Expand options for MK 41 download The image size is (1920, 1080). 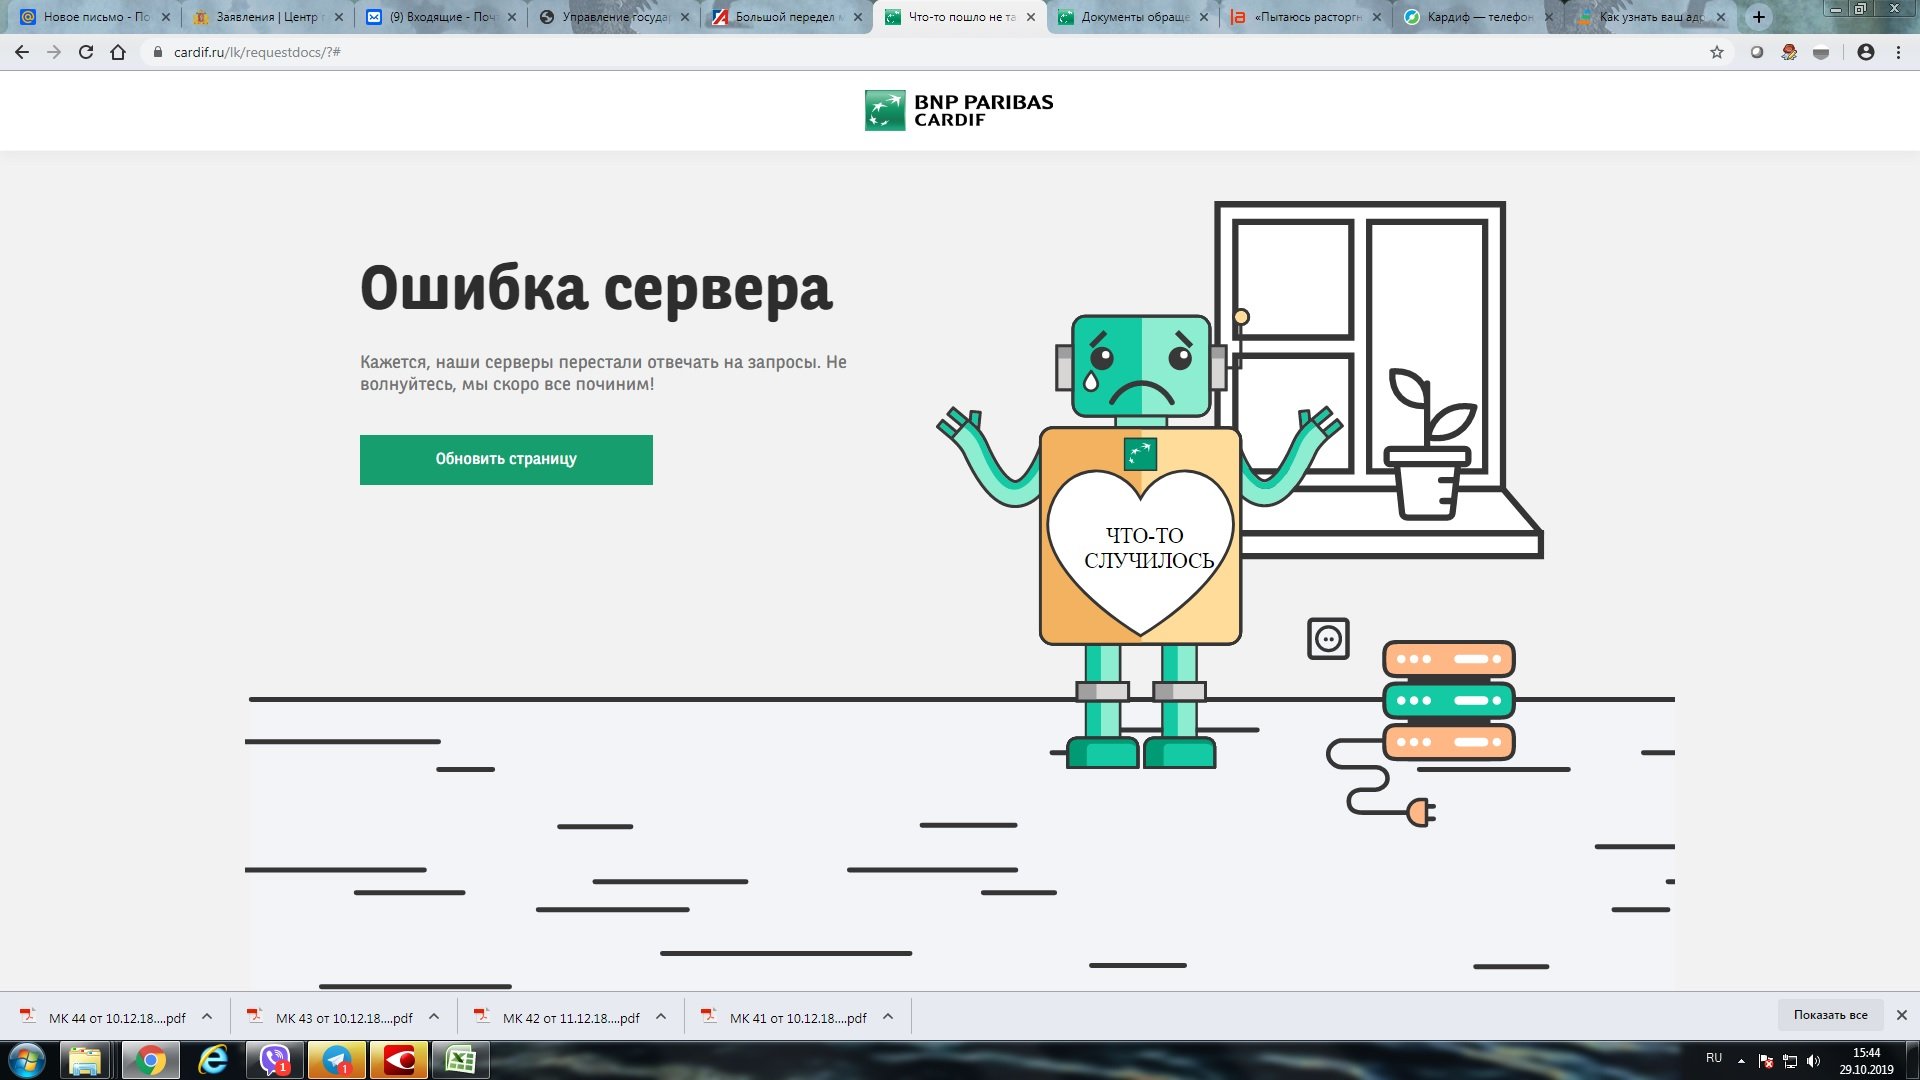click(888, 1017)
